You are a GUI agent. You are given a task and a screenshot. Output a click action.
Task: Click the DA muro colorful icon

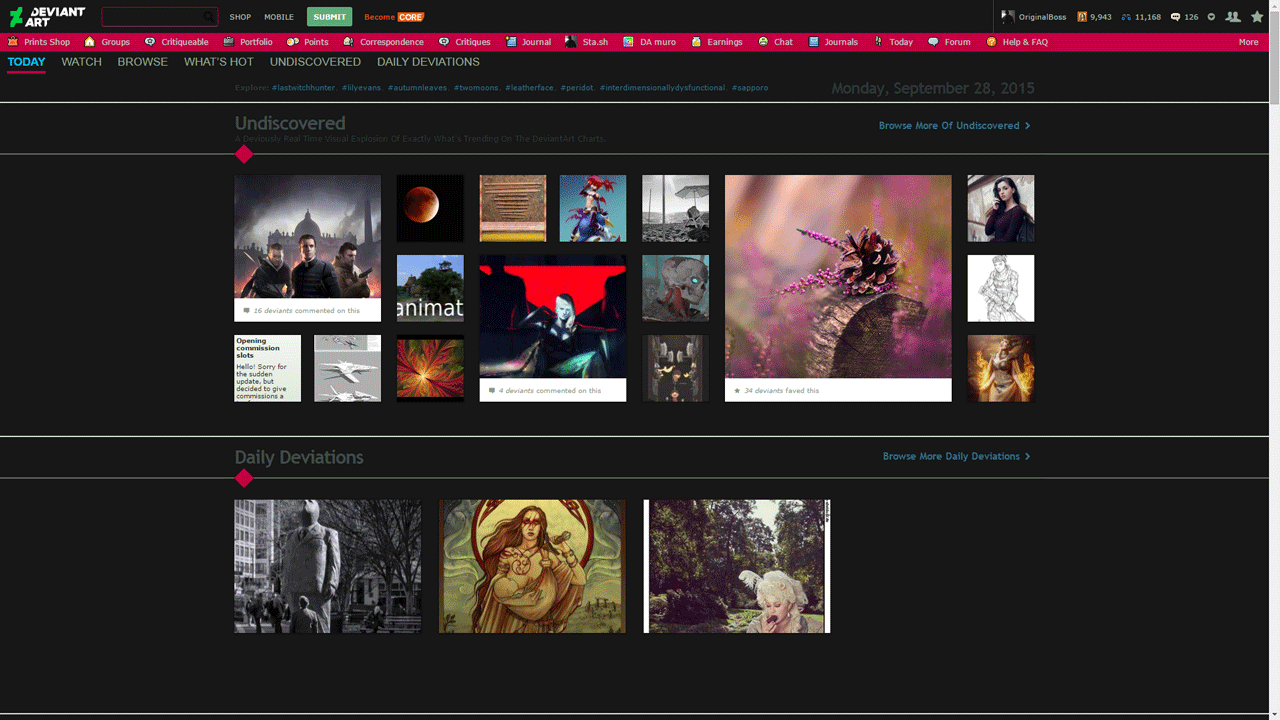tap(629, 42)
